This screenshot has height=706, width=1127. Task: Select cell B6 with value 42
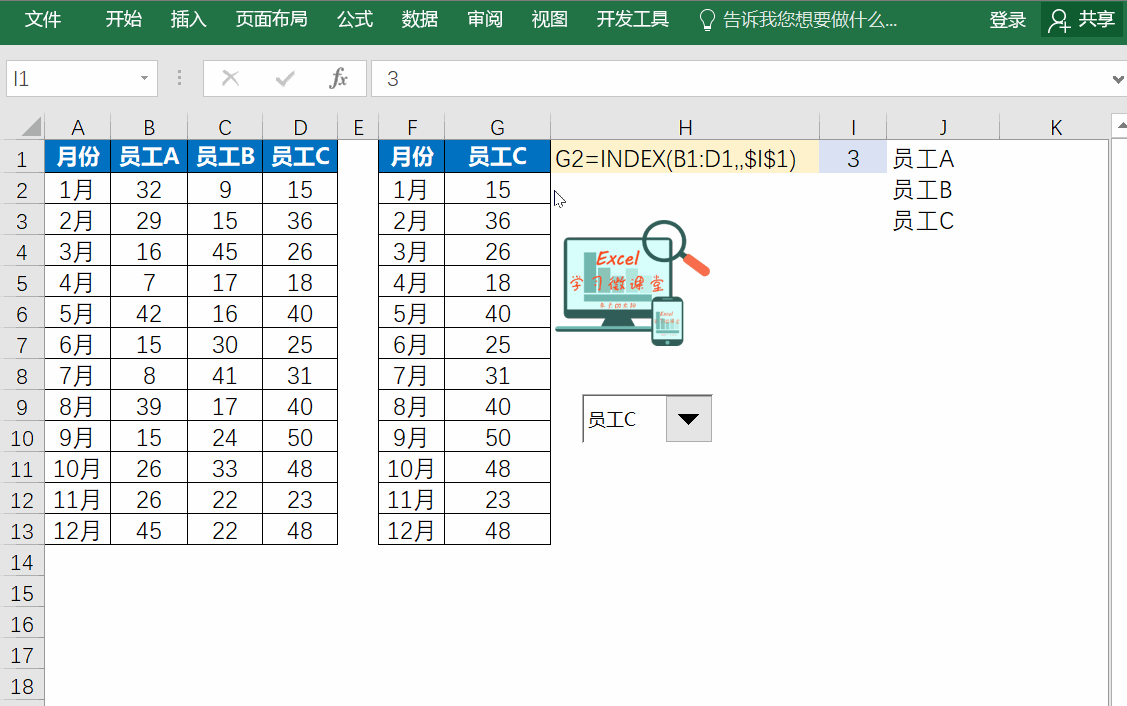[149, 313]
